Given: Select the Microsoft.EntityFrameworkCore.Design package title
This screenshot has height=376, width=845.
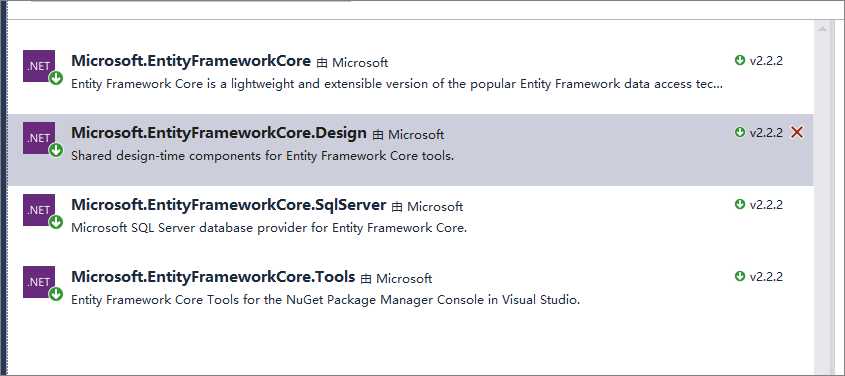Looking at the screenshot, I should (x=219, y=133).
